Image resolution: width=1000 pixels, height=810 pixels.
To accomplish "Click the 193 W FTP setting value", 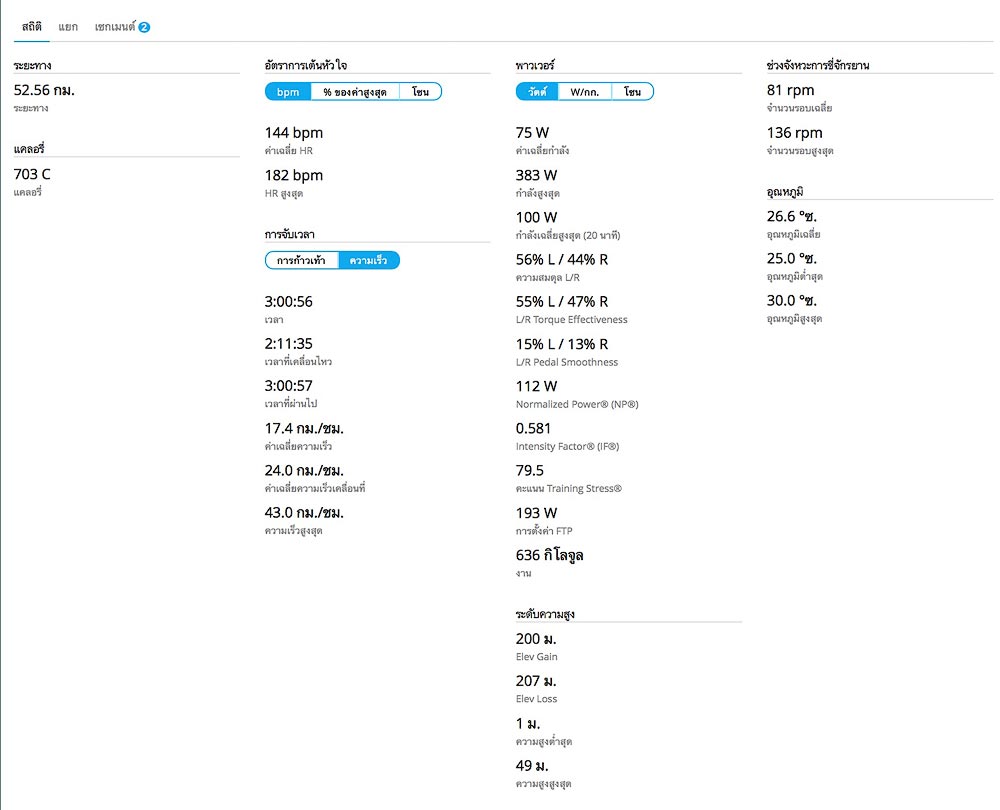I will (x=537, y=513).
